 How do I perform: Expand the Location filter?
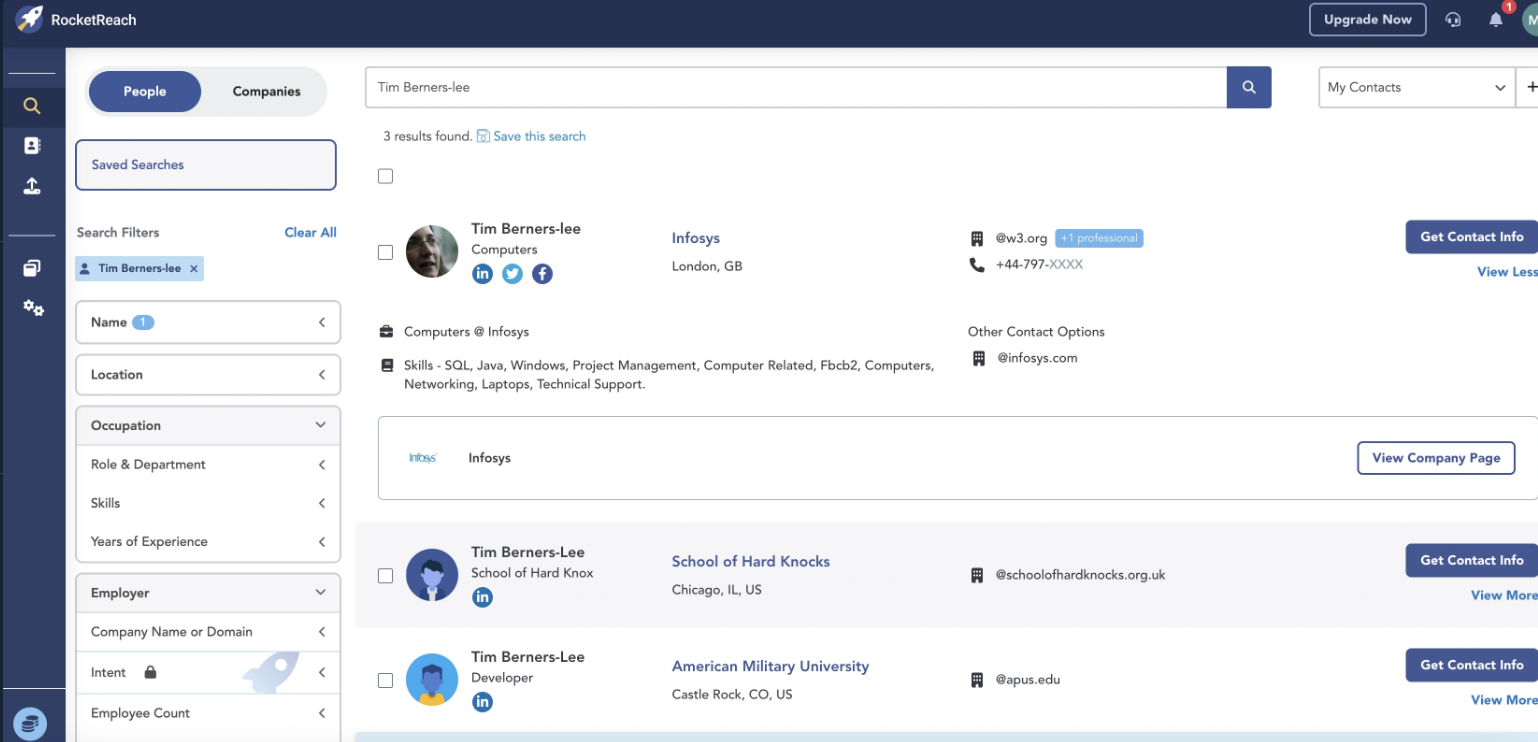click(x=208, y=374)
